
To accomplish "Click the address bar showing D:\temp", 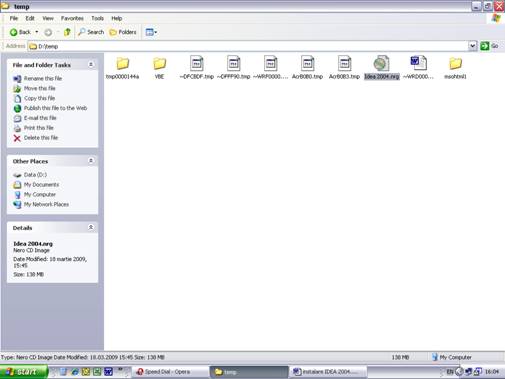I will [248, 46].
